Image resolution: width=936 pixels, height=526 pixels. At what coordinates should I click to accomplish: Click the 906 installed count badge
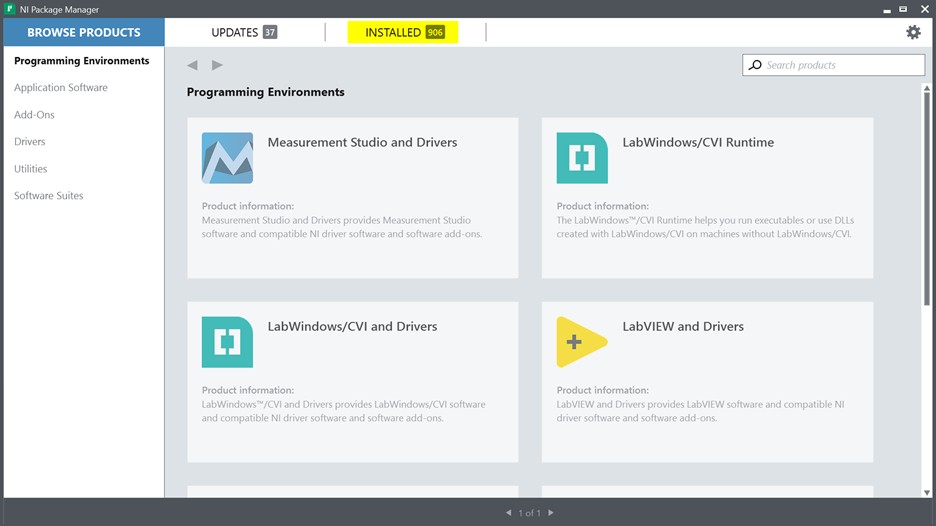(x=435, y=32)
